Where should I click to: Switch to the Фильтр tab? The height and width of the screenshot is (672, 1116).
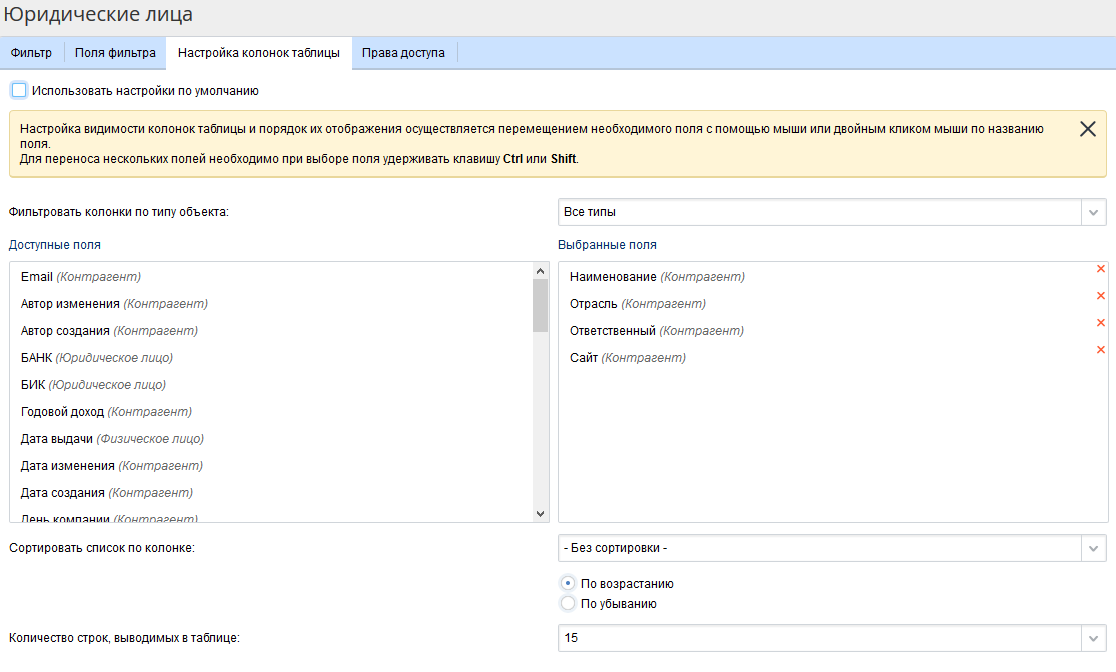point(31,53)
